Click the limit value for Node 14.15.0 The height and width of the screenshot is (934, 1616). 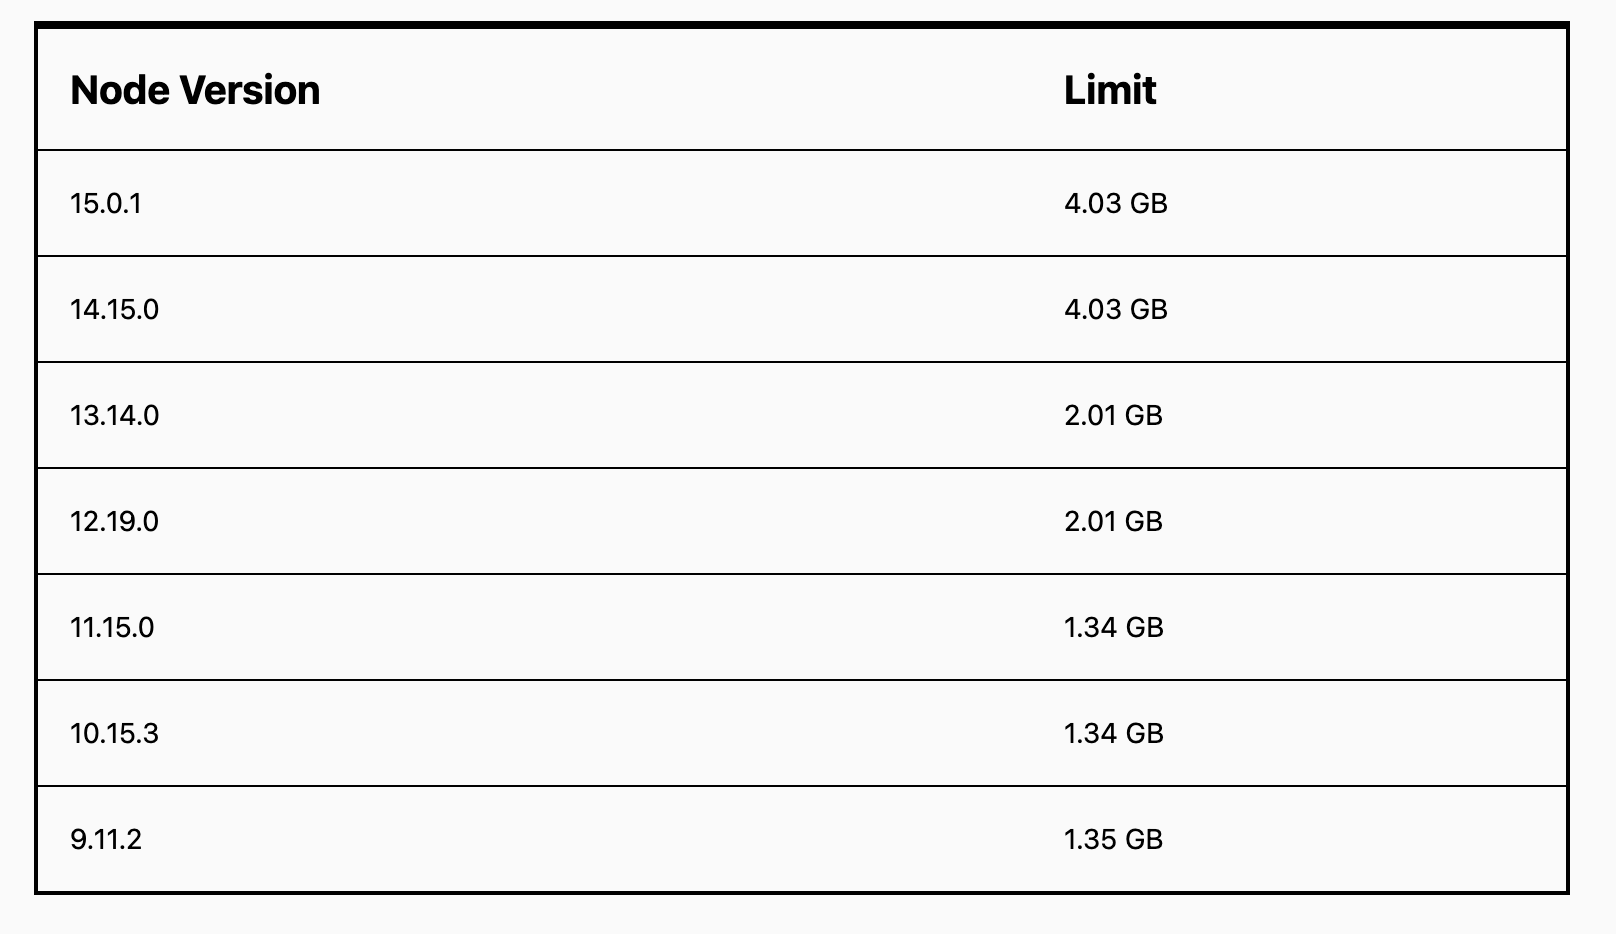(1115, 310)
